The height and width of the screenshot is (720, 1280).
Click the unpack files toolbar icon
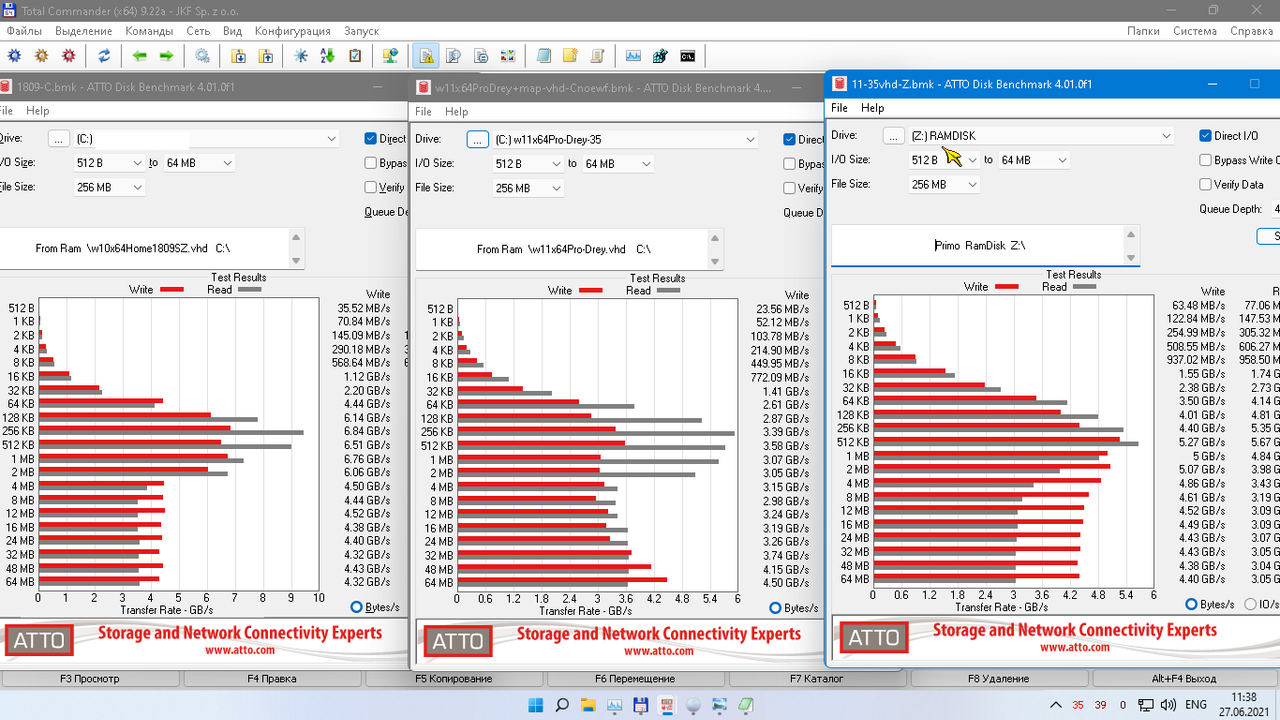pyautogui.click(x=266, y=56)
